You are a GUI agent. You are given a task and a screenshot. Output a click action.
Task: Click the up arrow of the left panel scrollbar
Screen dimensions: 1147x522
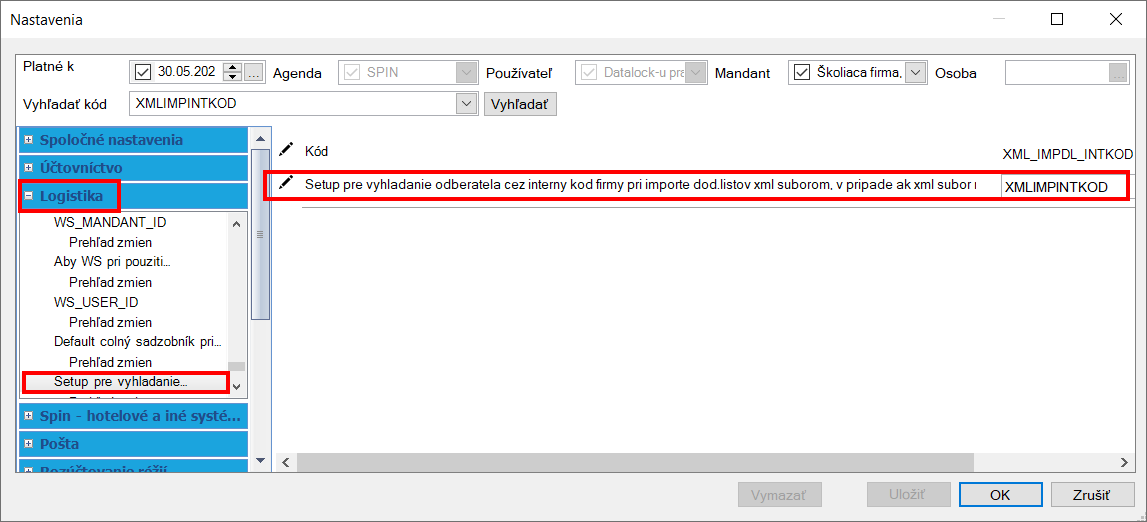pos(259,139)
